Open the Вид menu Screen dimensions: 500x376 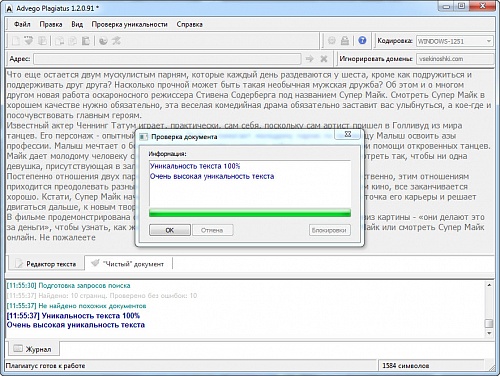coord(77,24)
